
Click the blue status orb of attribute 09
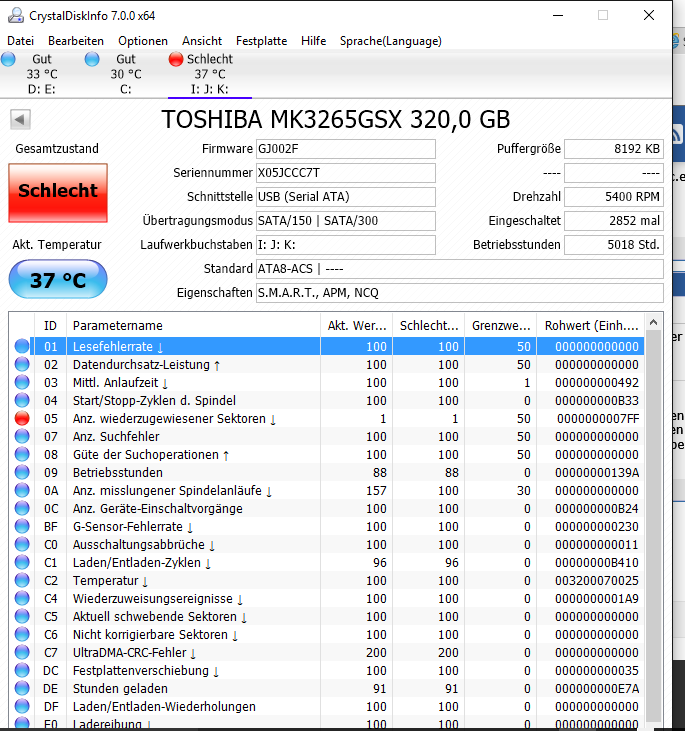point(22,473)
